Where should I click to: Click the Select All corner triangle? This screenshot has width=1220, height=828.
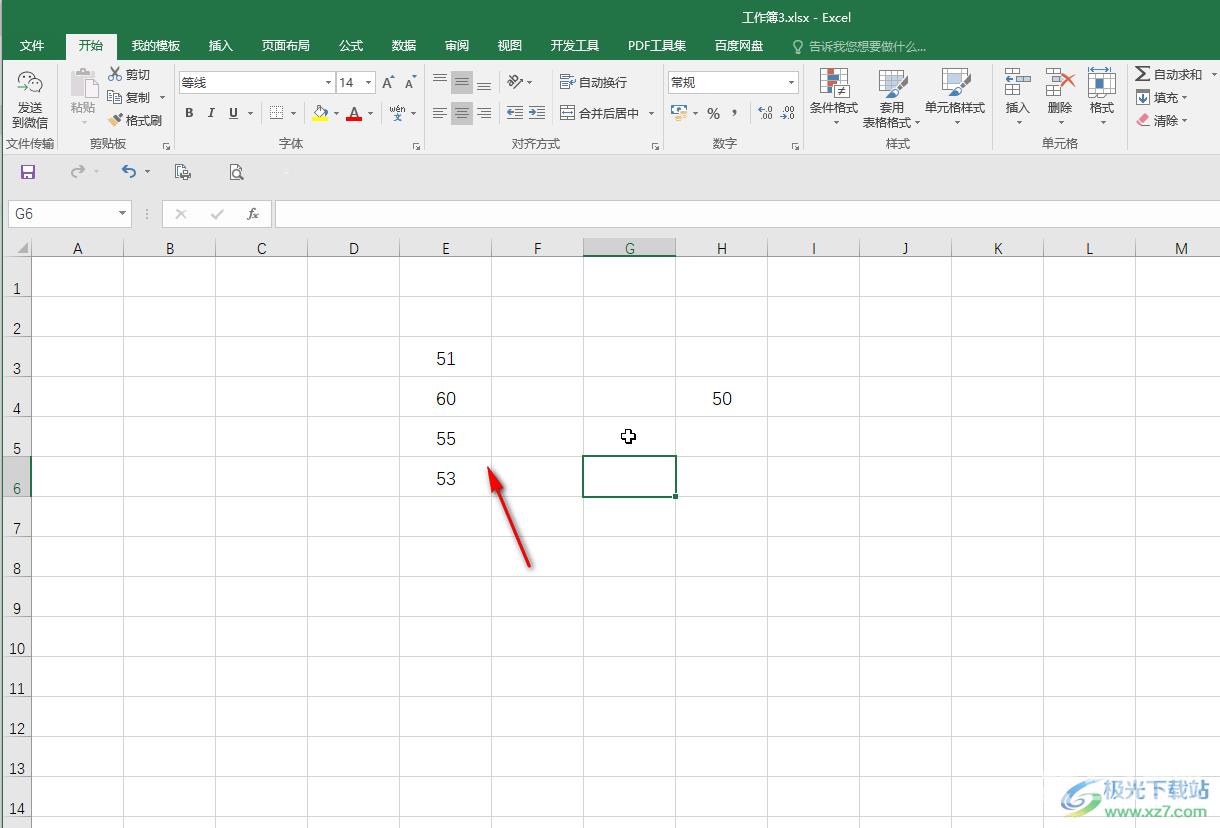point(20,248)
